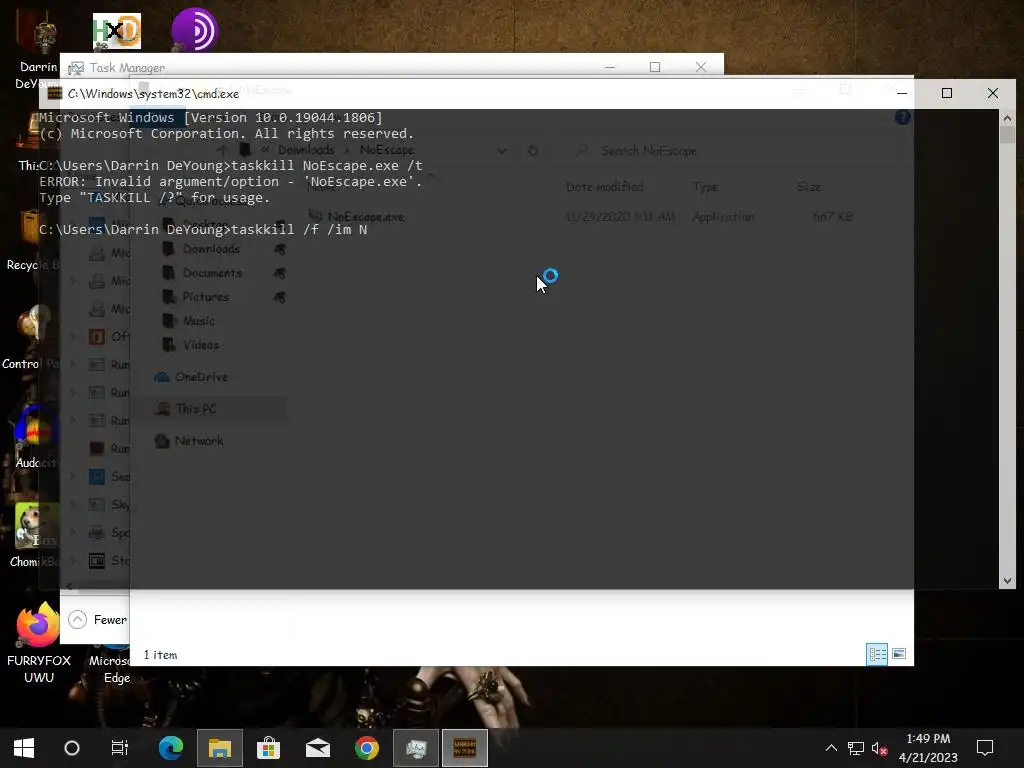This screenshot has height=768, width=1024.
Task: Click the Windows Start button
Action: pos(24,748)
